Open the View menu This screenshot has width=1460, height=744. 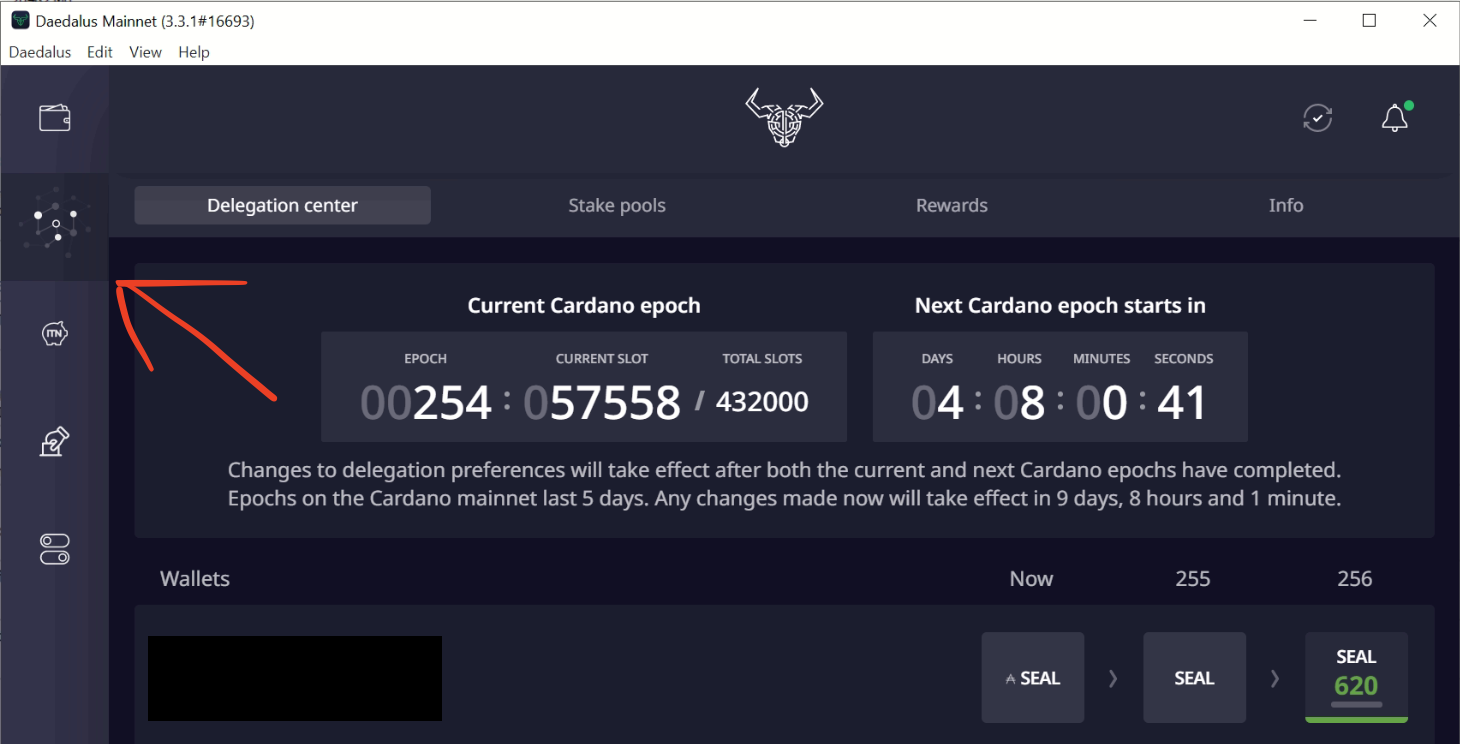[145, 52]
